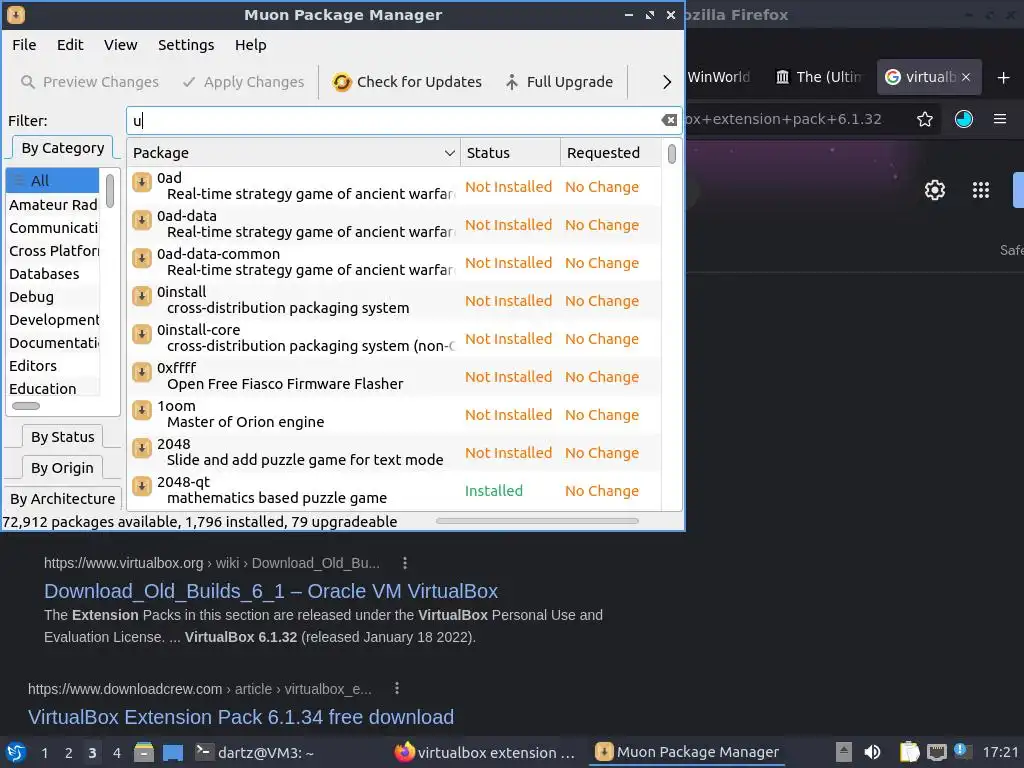Click Muon app icon in title bar
Viewport: 1024px width, 768px height.
(16, 14)
